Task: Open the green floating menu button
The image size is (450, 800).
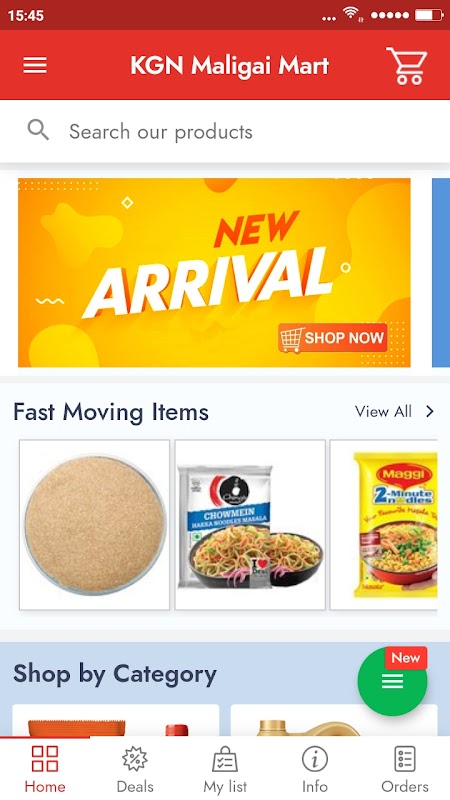Action: click(x=392, y=681)
